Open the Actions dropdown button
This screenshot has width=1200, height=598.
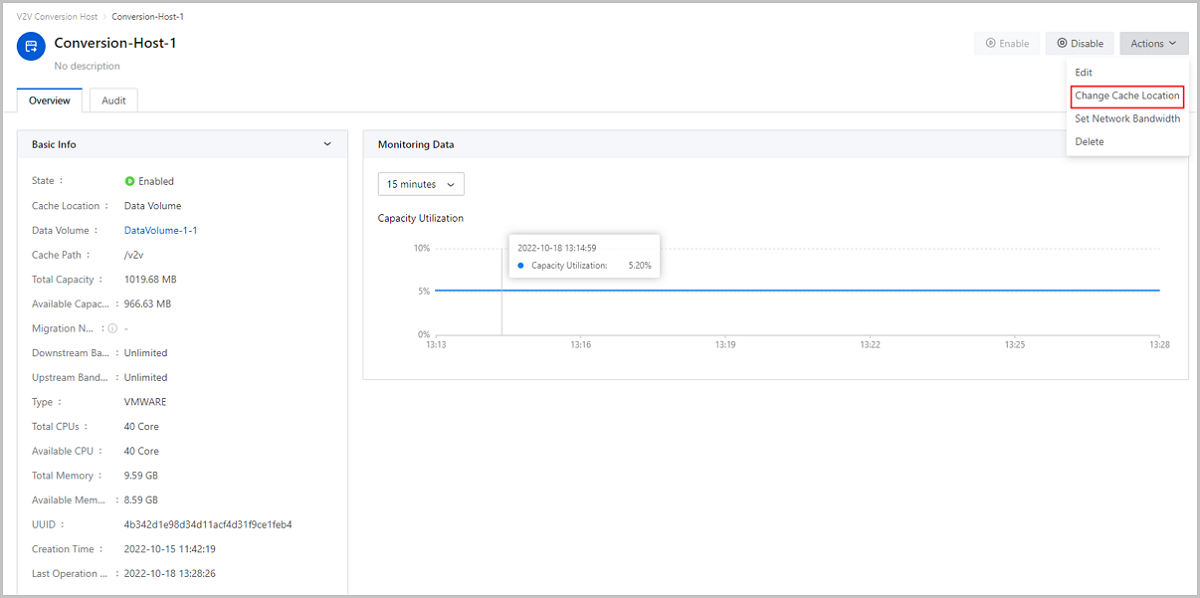coord(1153,44)
